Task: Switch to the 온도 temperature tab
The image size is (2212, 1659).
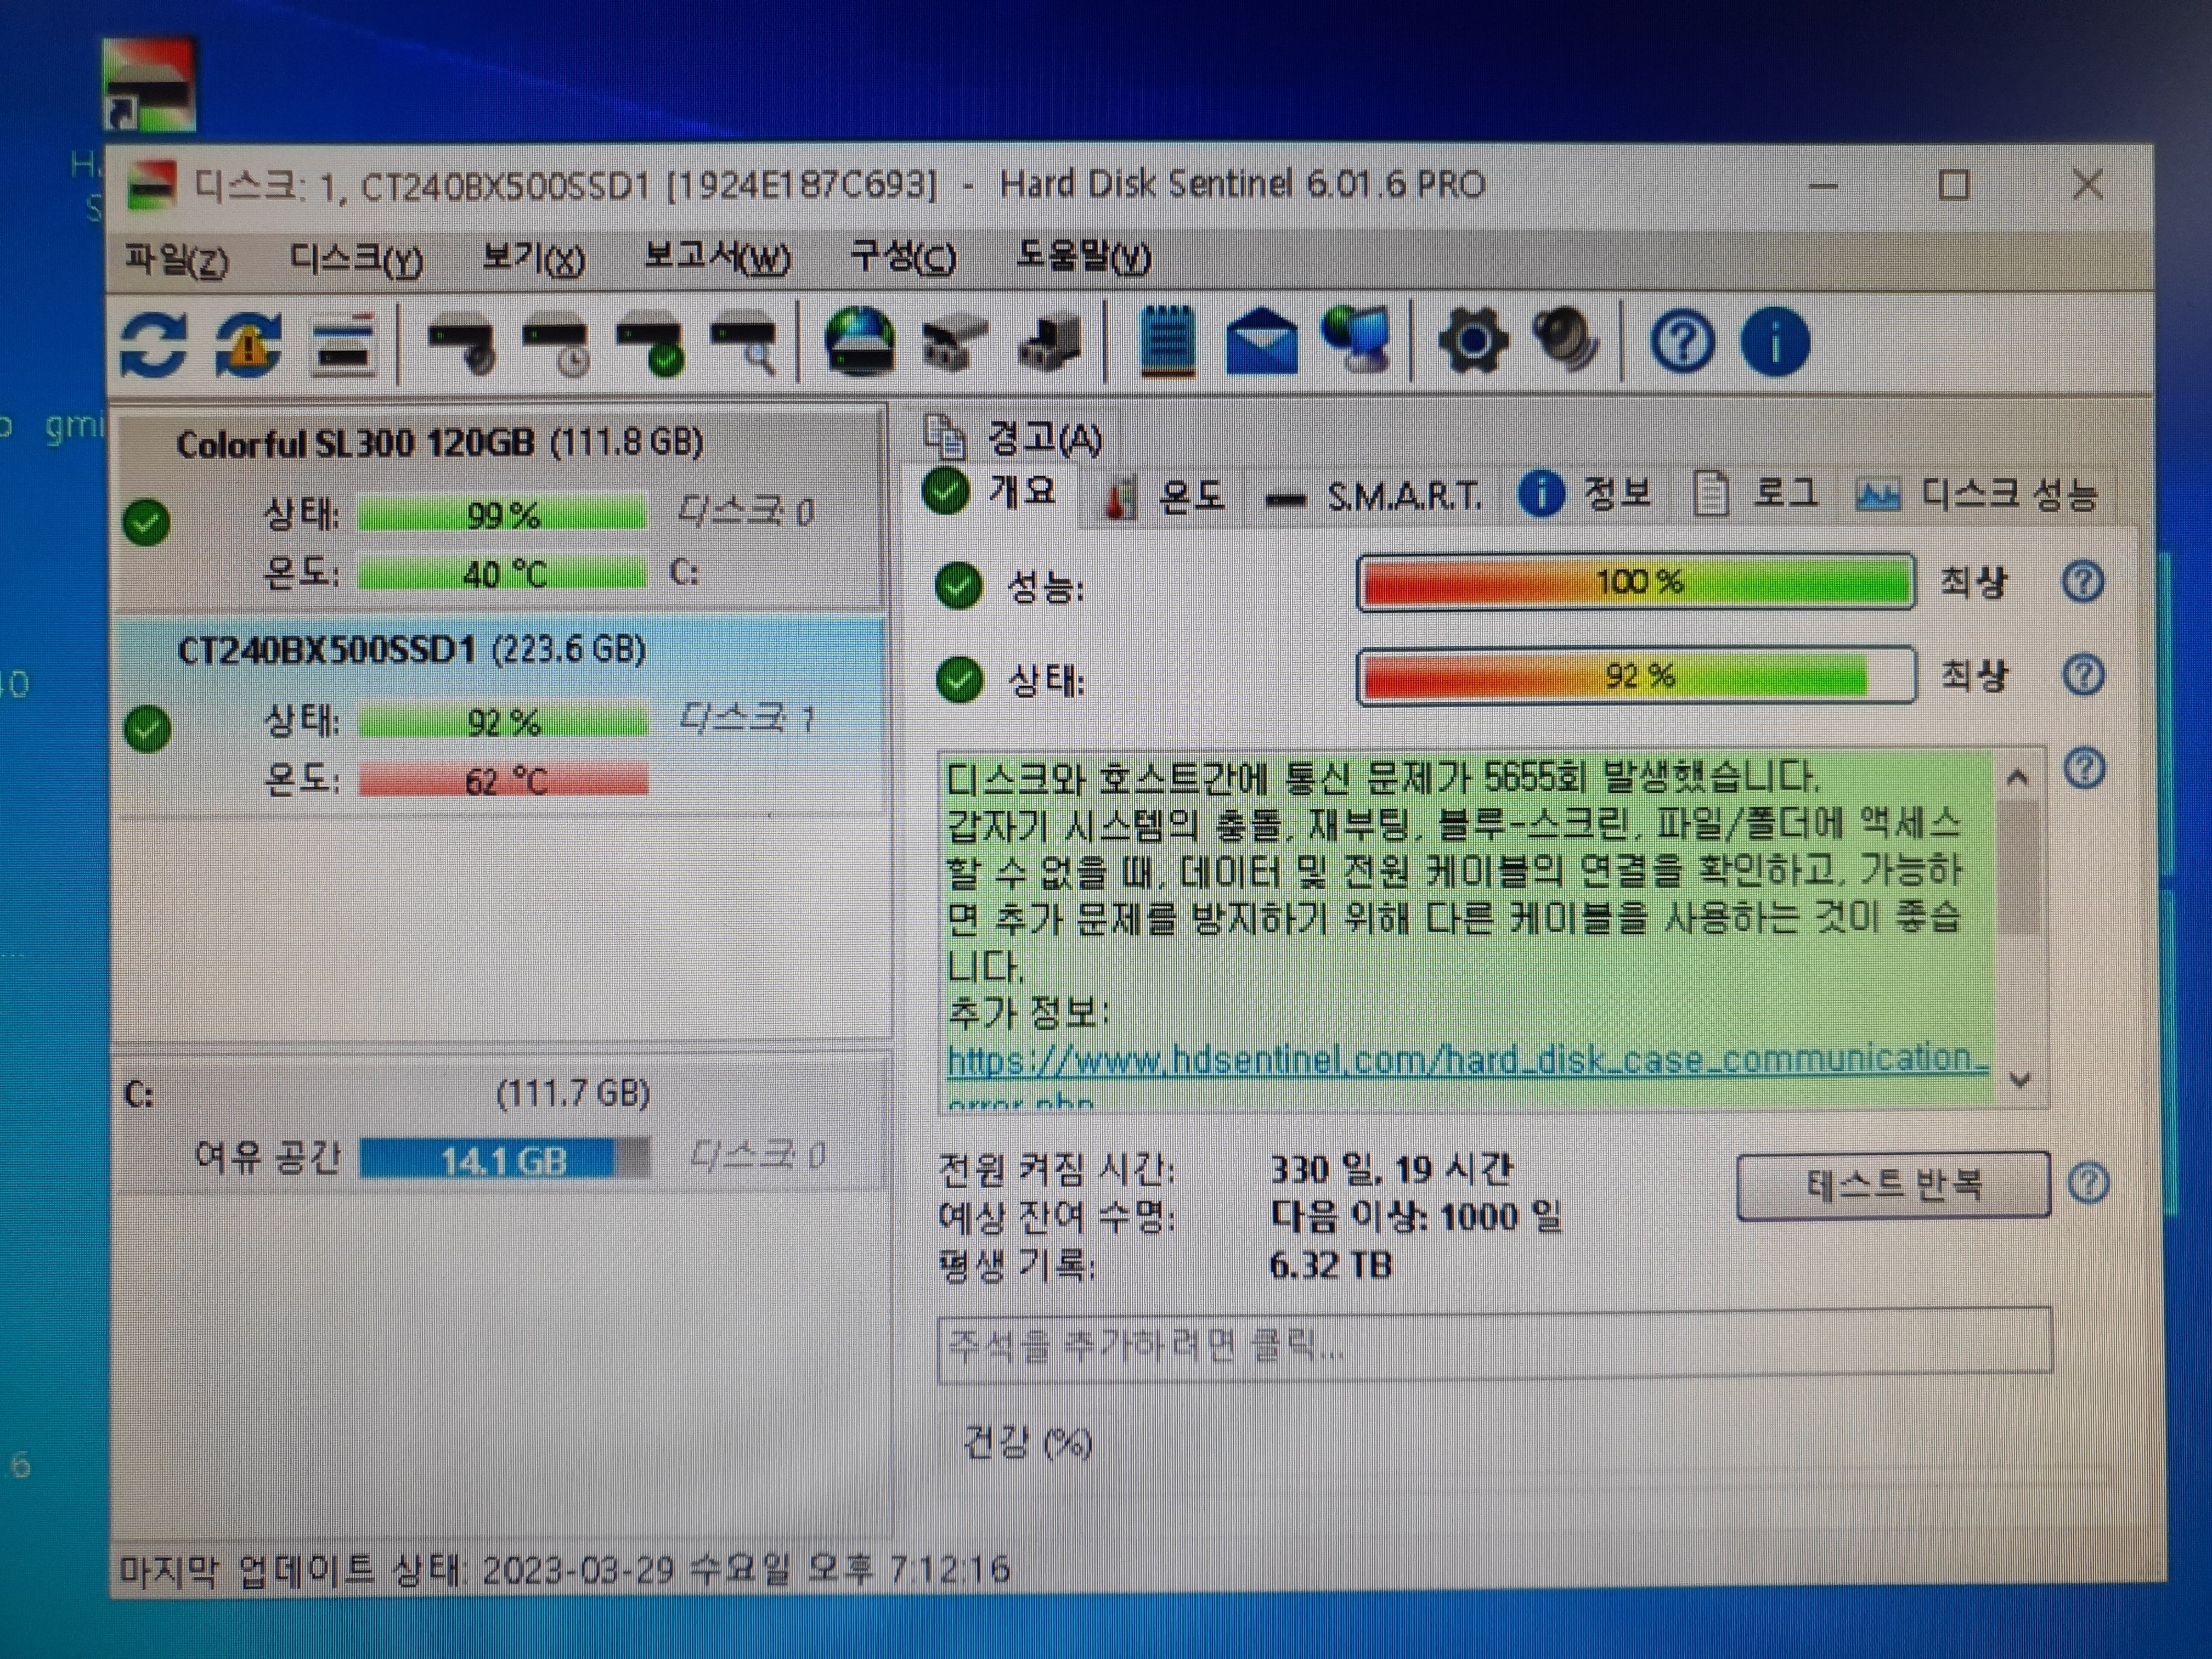Action: (1165, 496)
